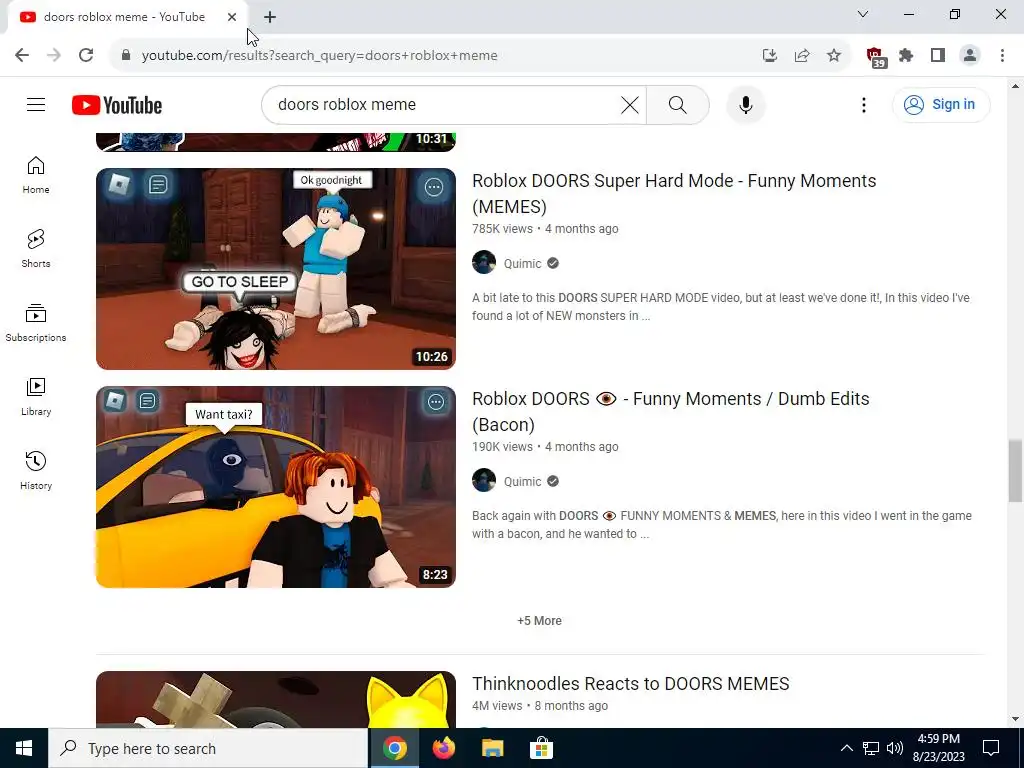
Task: View site information via the lock icon
Action: pyautogui.click(x=127, y=55)
